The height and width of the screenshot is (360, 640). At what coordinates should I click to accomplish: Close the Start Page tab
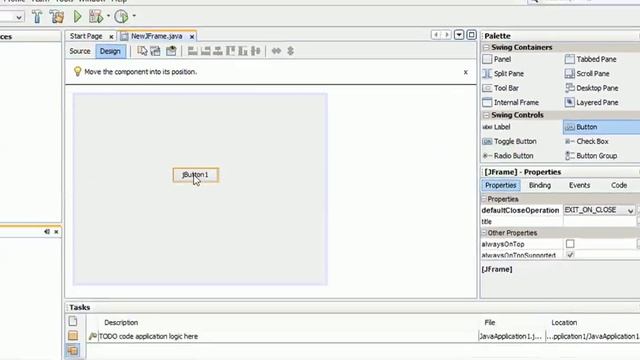[111, 37]
